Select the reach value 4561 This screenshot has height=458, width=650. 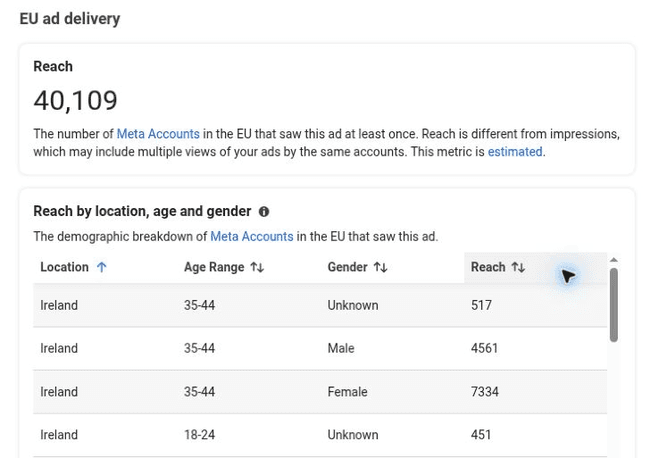coord(484,348)
